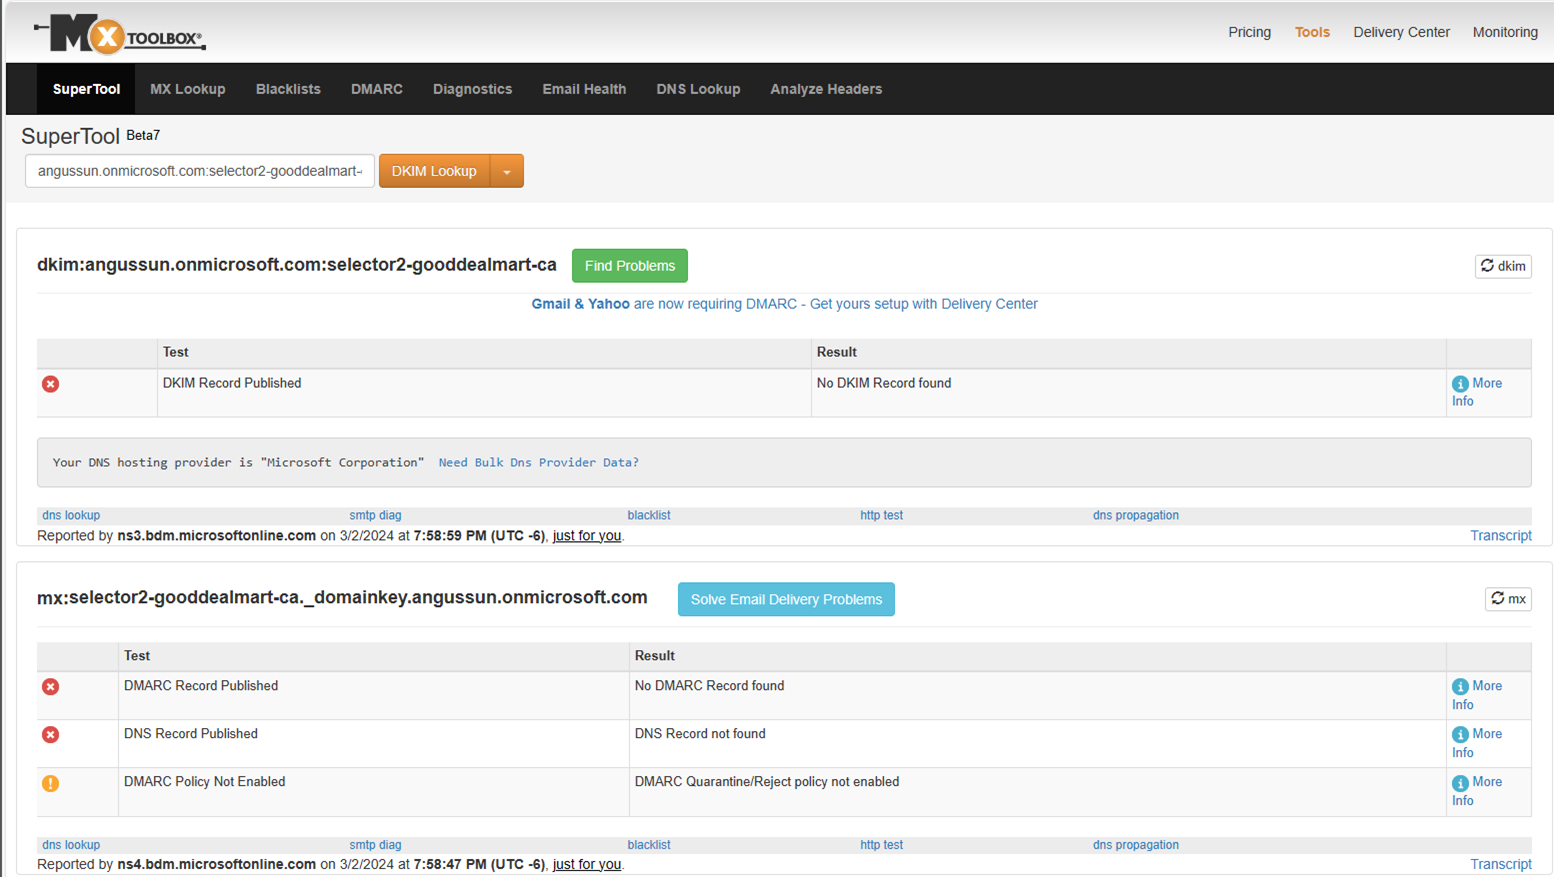
Task: Select the SuperTool tab
Action: [x=86, y=89]
